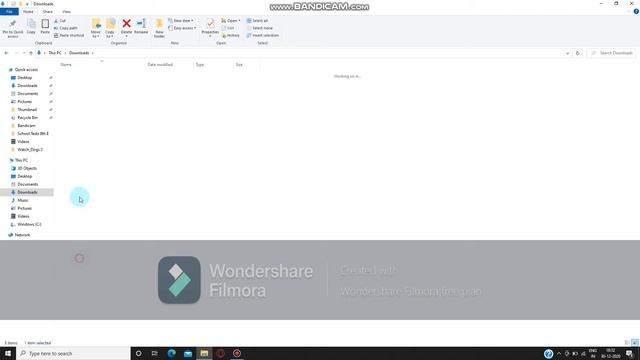Click the Cortana circle icon on taskbar

(138, 353)
